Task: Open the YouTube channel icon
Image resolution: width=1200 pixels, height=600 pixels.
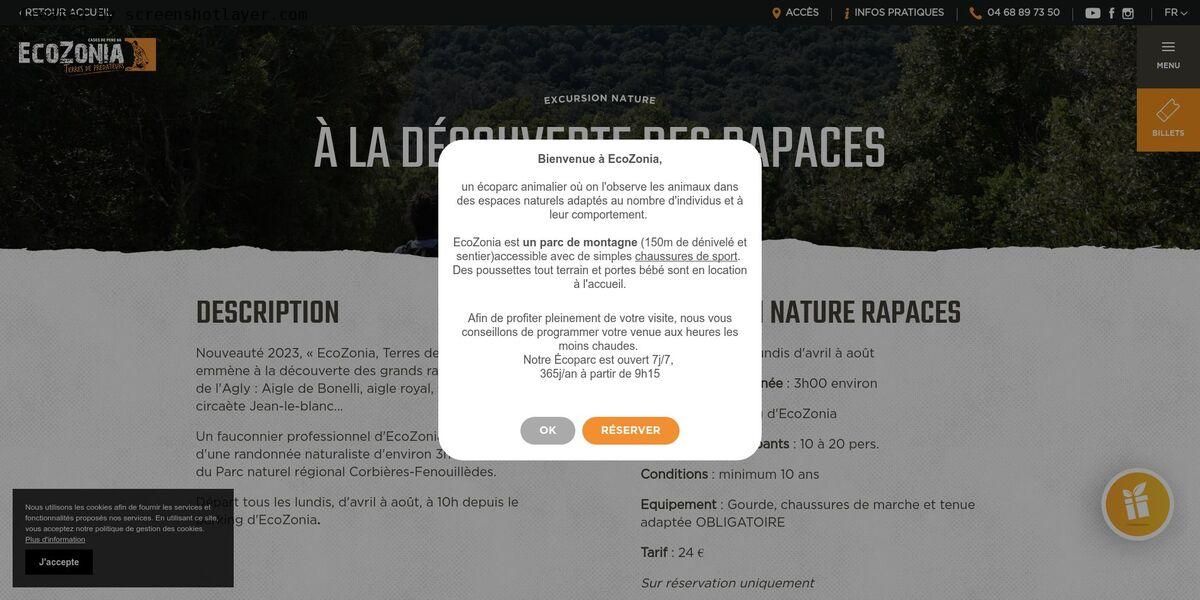Action: (x=1093, y=13)
